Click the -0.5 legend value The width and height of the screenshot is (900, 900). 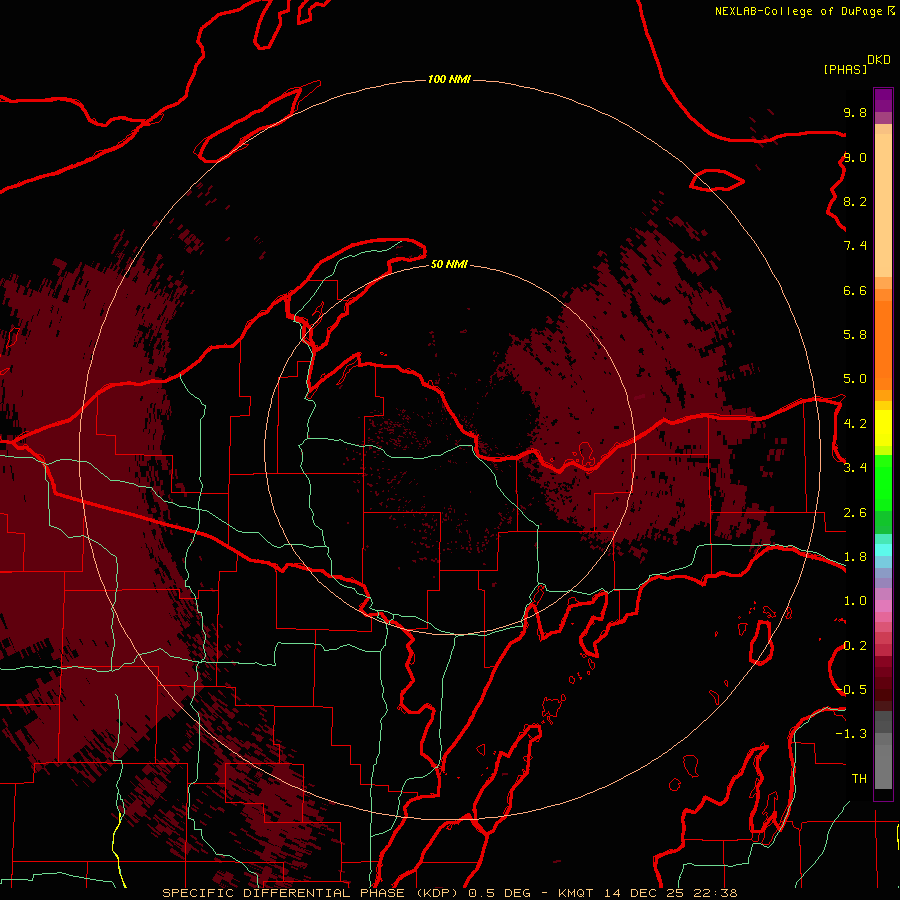coord(851,690)
